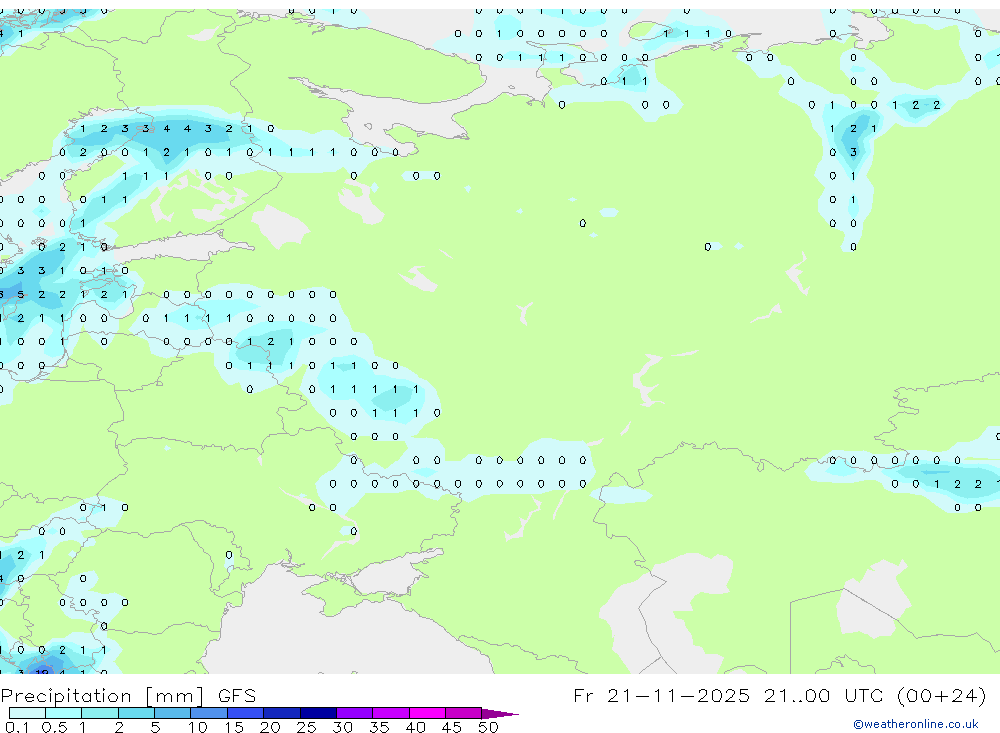This screenshot has height=733, width=1000.
Task: Click the forecast date 'Fr 21-11-2025'
Action: tap(661, 695)
